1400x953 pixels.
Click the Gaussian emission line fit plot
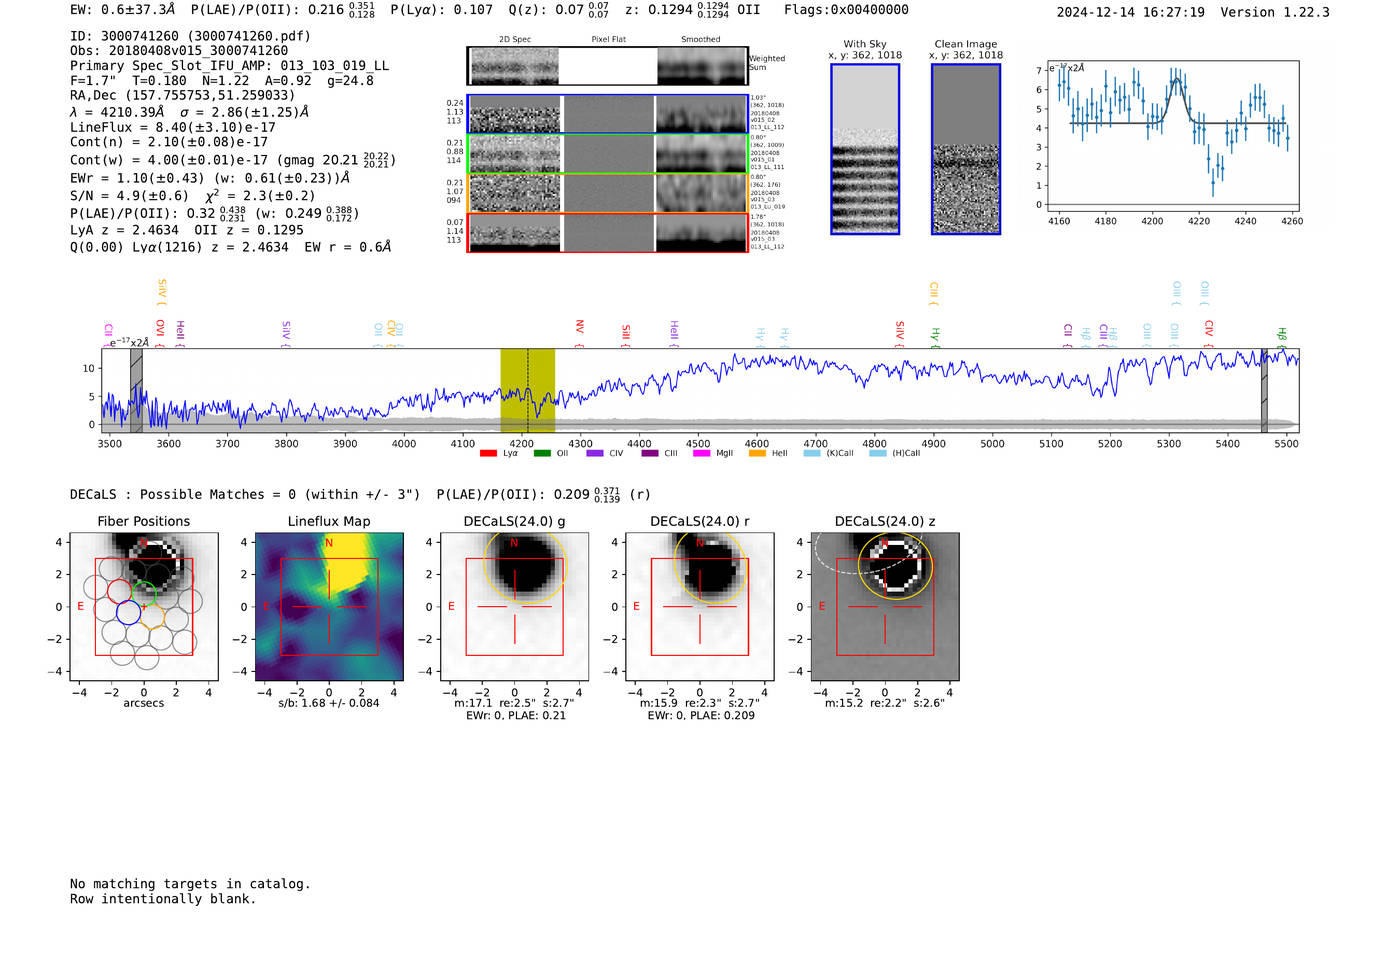(x=1173, y=137)
